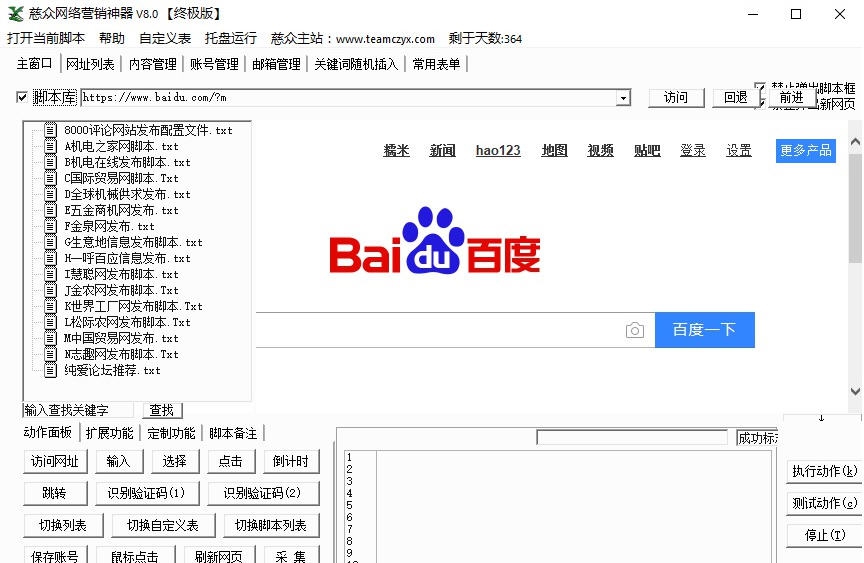
Task: Open the 打开当前脚本 menu
Action: (x=46, y=38)
